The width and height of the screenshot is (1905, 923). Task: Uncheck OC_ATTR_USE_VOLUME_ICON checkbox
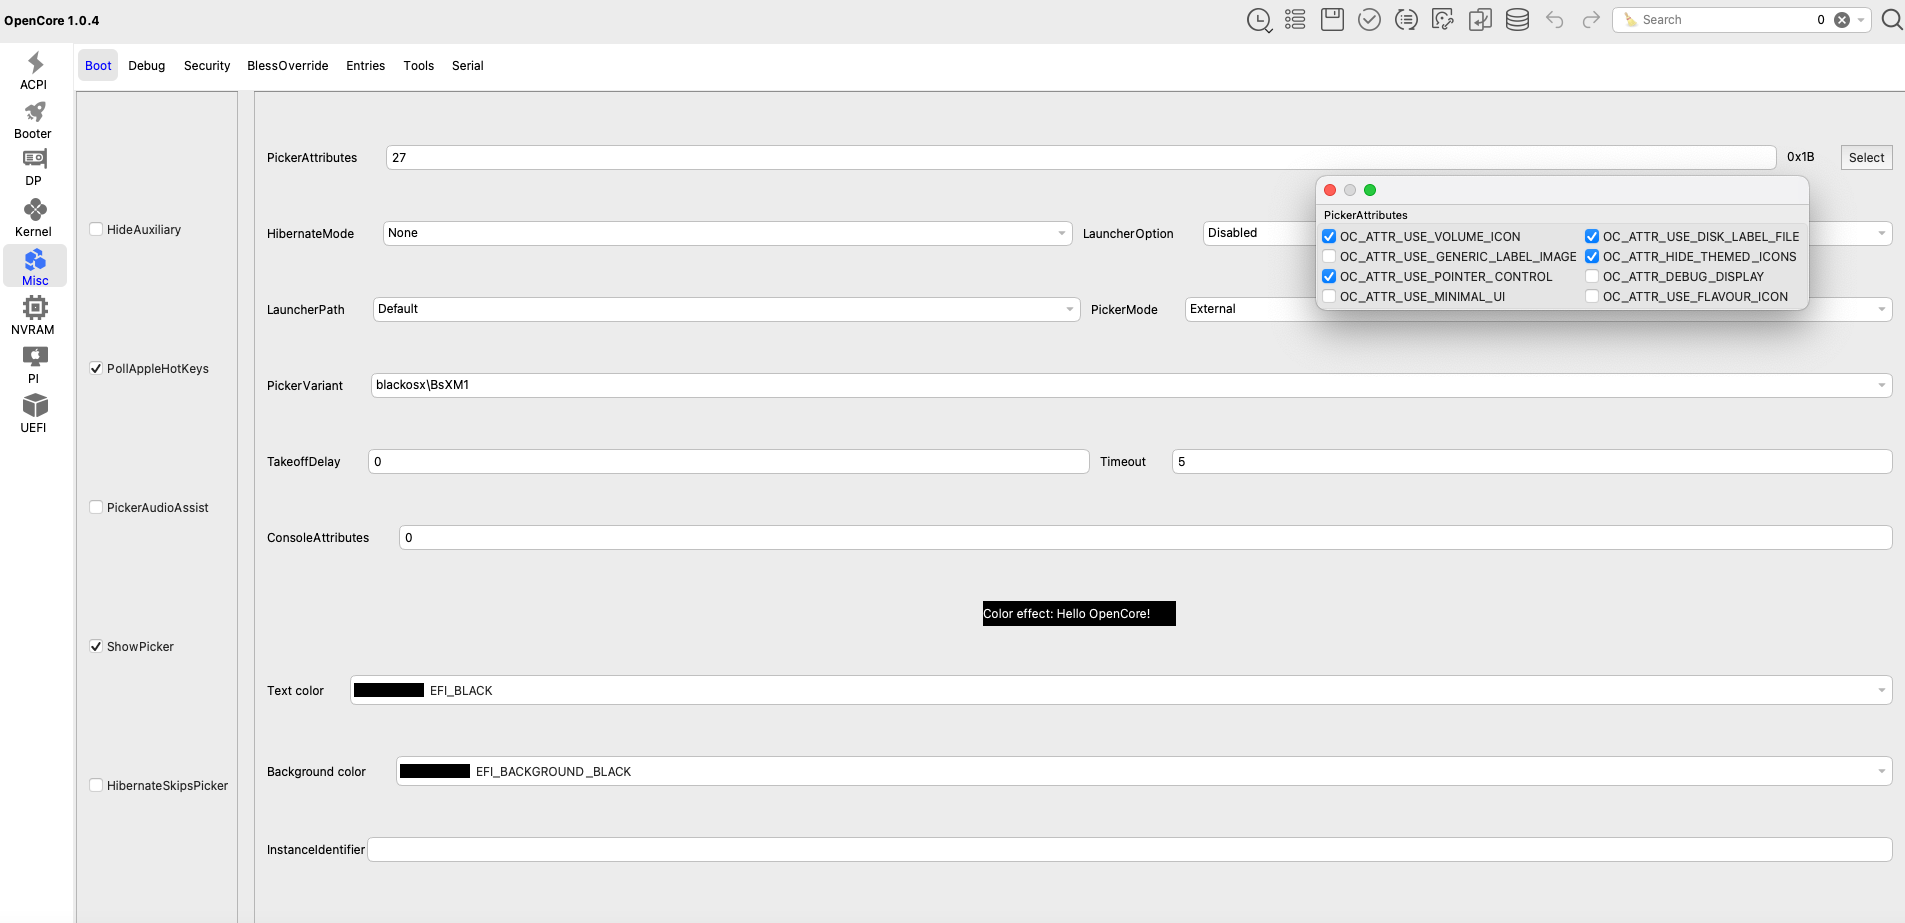click(x=1329, y=236)
